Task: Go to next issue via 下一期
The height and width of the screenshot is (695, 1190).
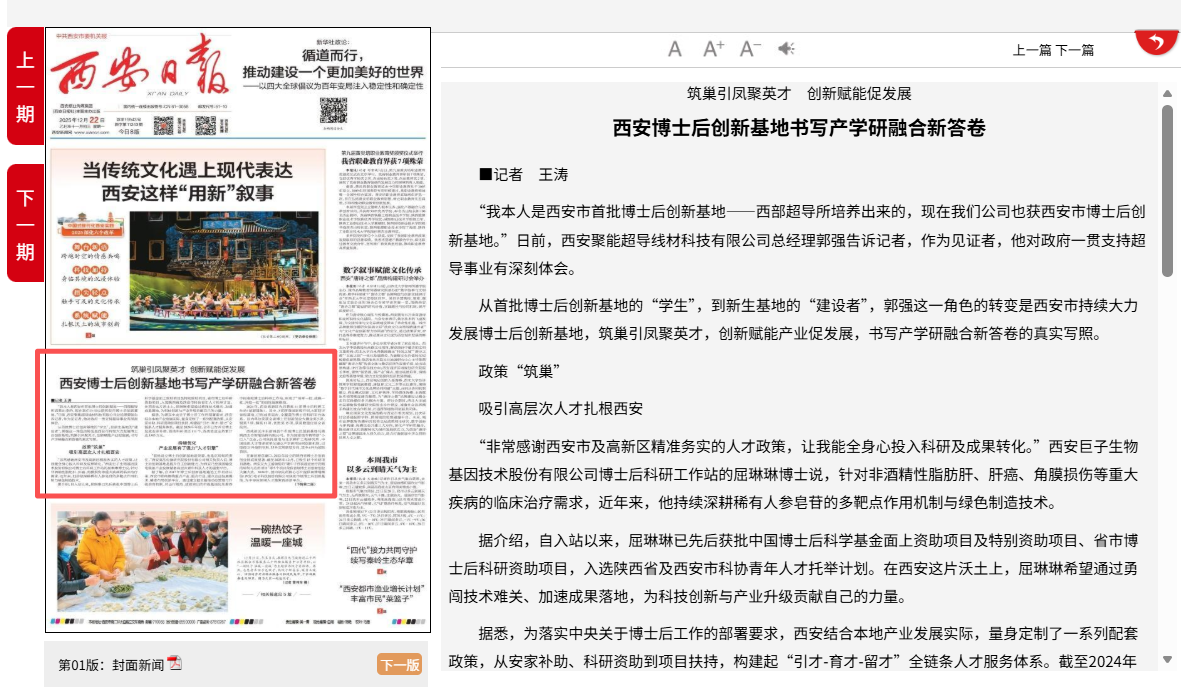Action: 24,223
